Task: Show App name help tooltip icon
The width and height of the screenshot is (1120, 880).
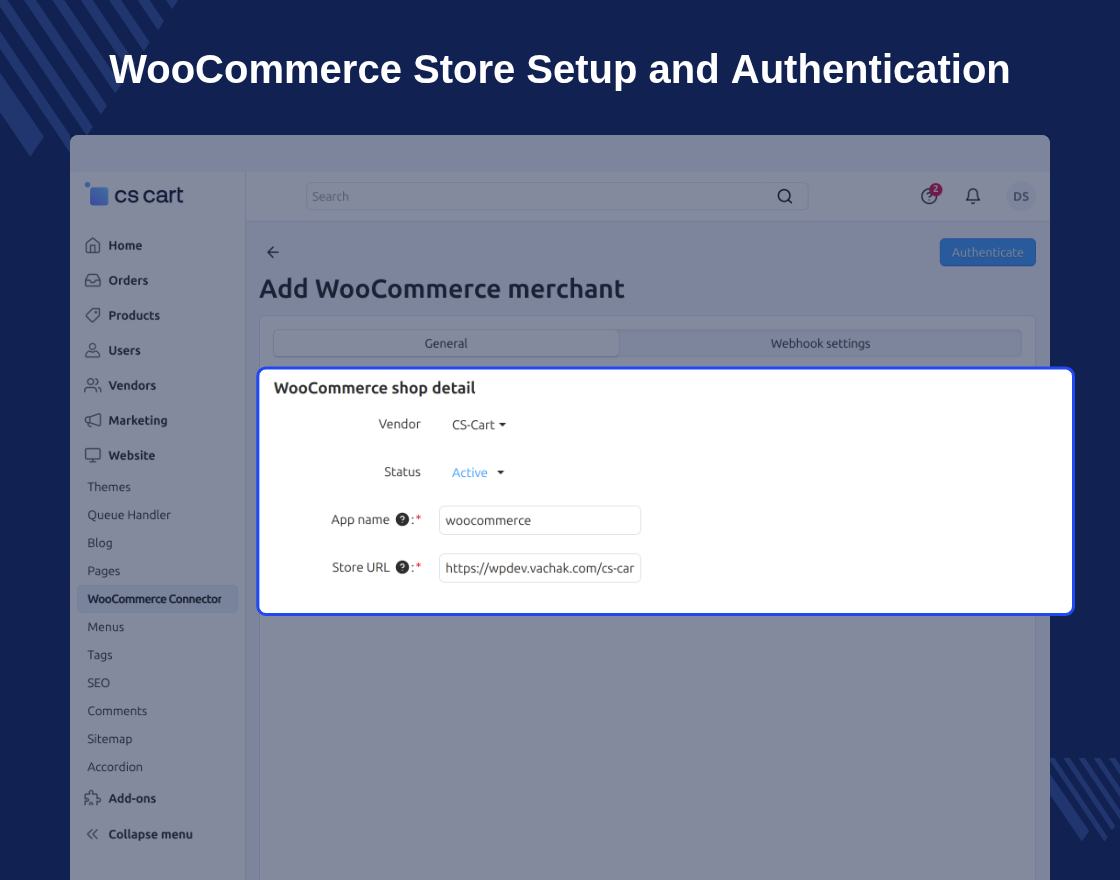Action: 402,519
